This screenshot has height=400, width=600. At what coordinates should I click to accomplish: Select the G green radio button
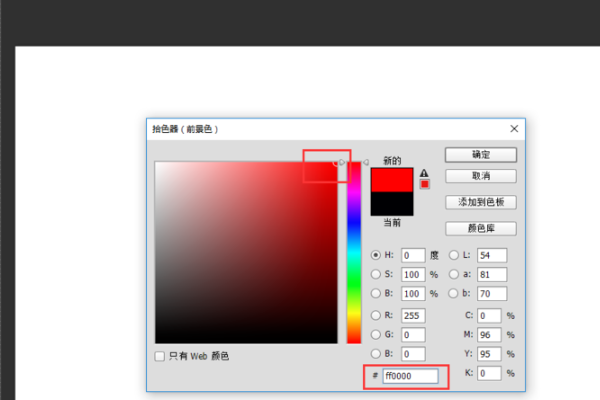click(376, 334)
